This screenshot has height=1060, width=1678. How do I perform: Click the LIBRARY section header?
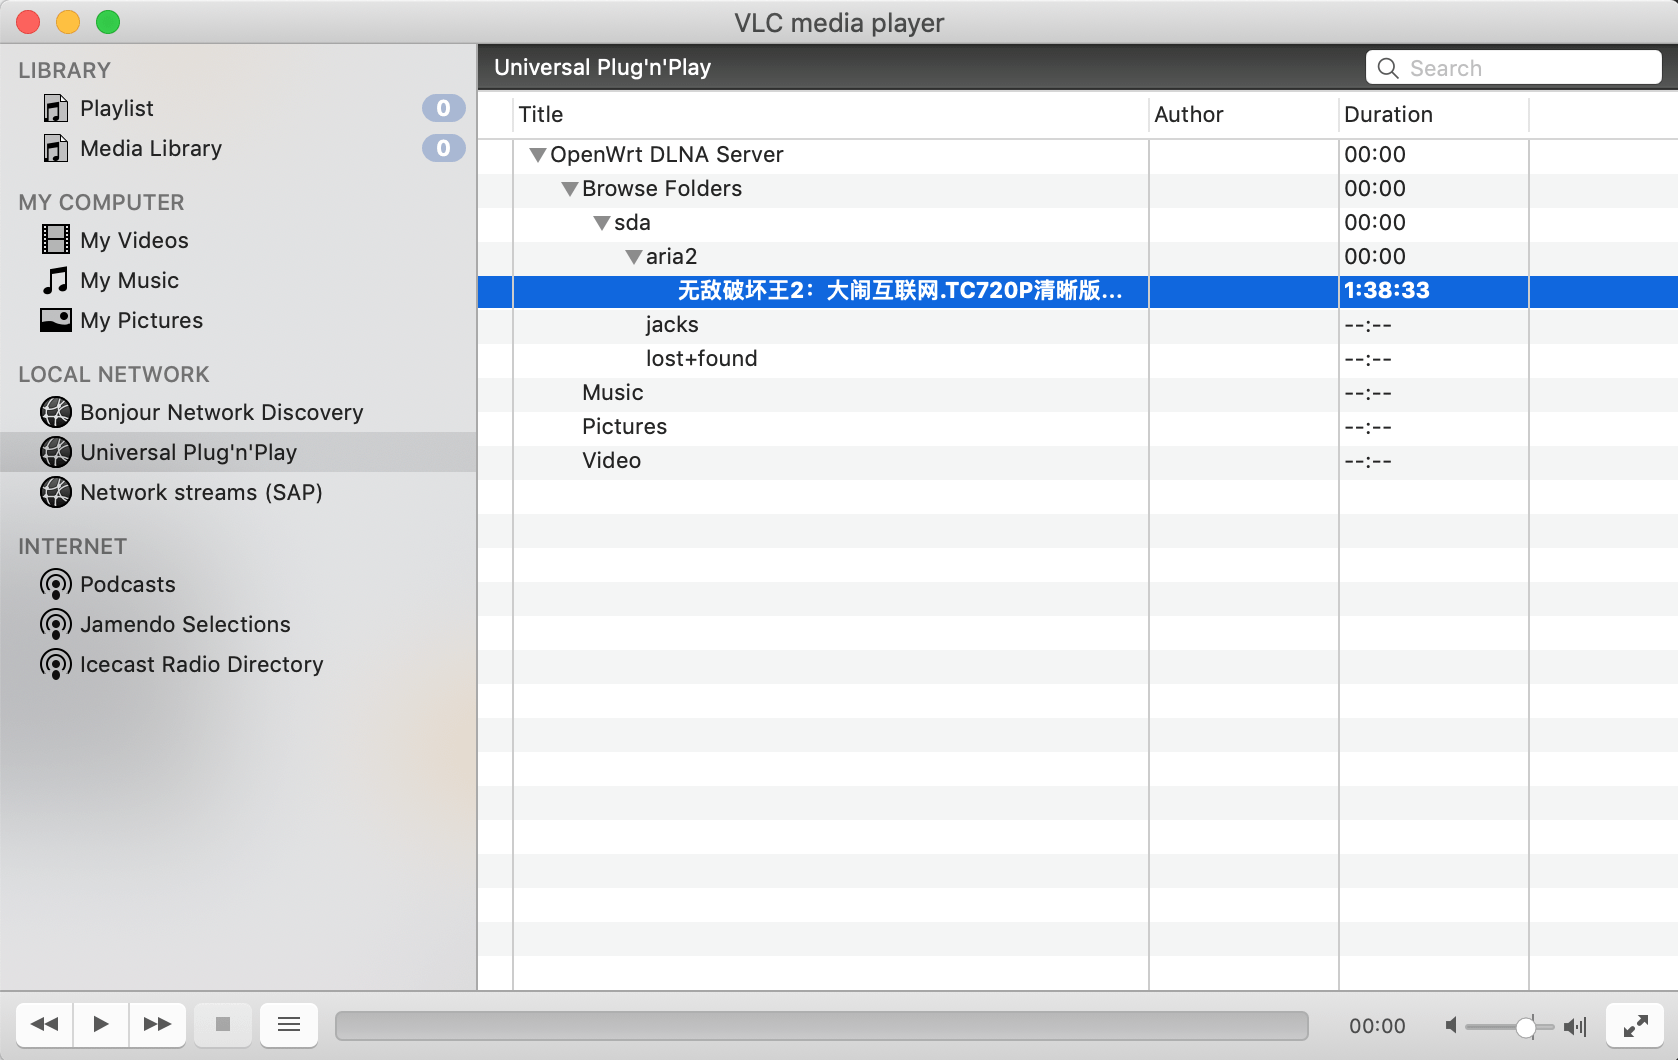[64, 70]
